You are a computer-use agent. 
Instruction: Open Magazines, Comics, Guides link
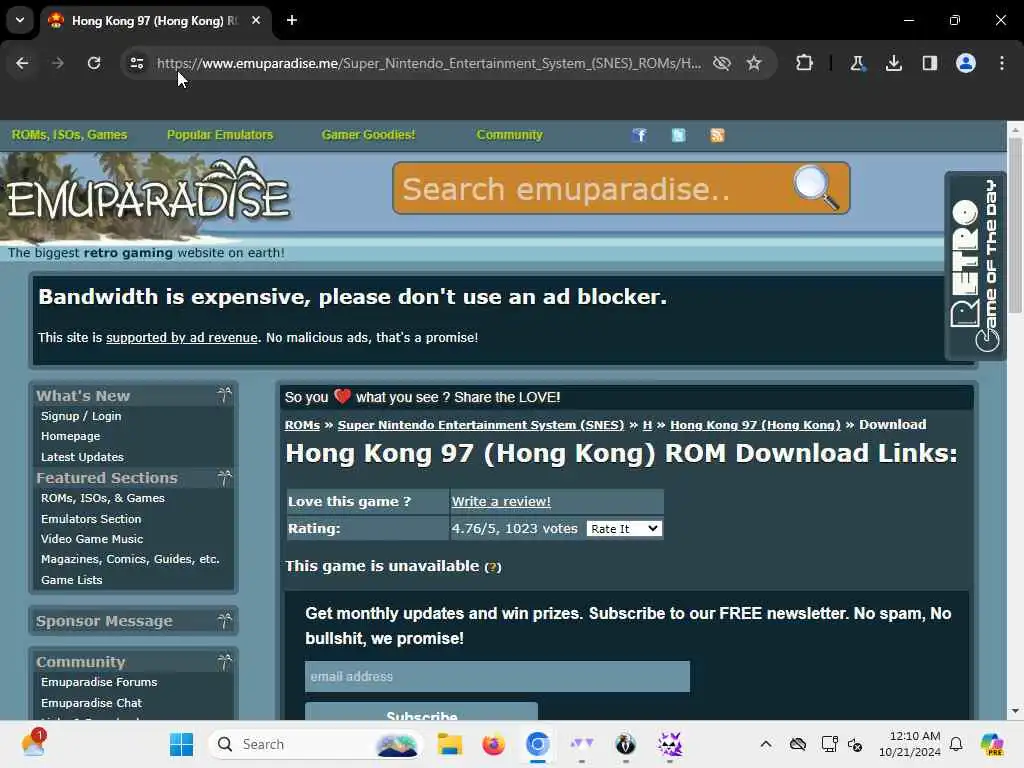point(130,560)
